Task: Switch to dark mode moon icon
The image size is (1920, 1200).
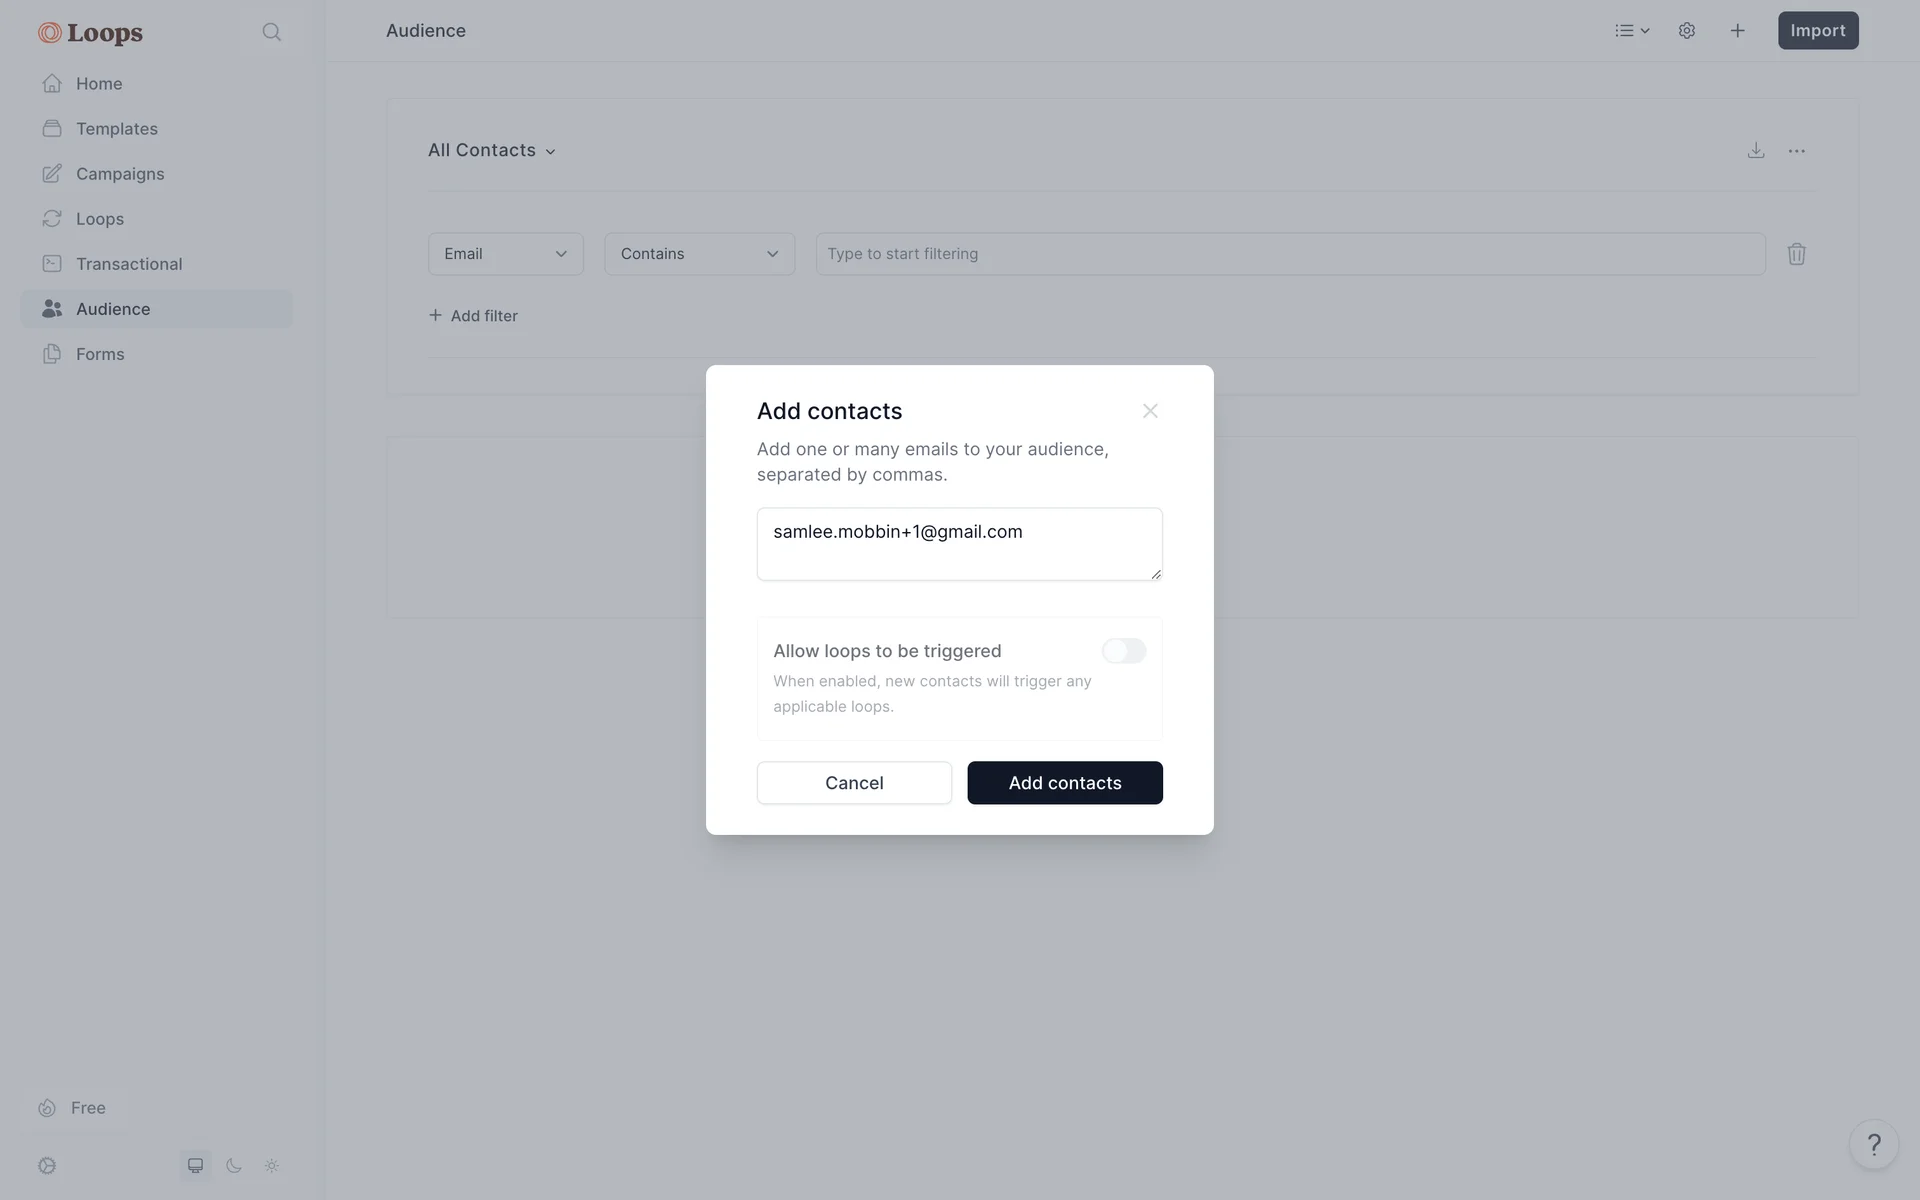Action: click(x=234, y=1166)
